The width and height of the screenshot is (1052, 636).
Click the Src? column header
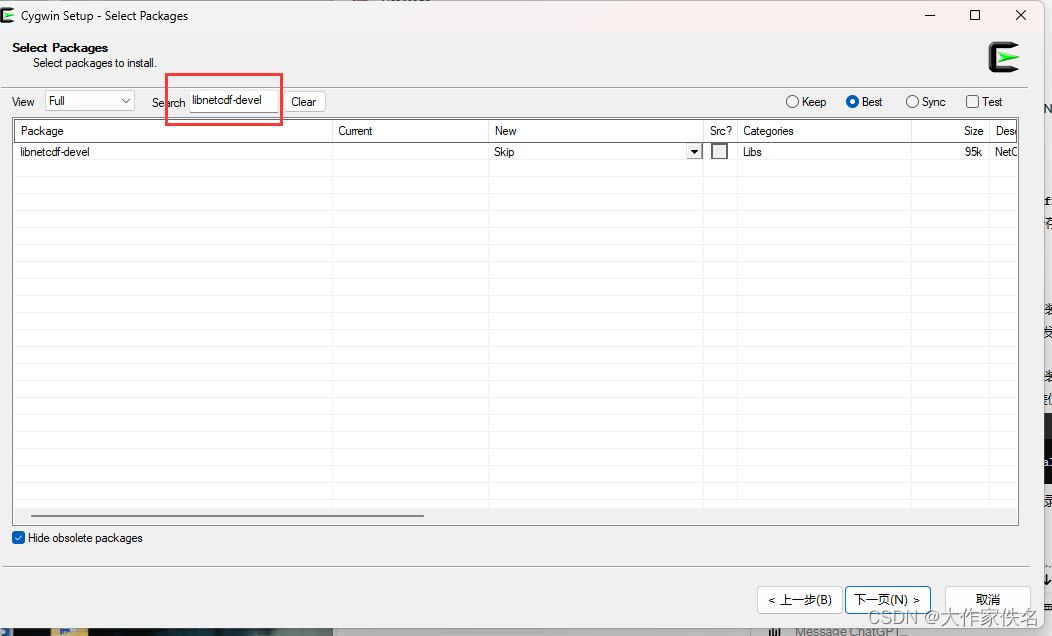pyautogui.click(x=721, y=131)
